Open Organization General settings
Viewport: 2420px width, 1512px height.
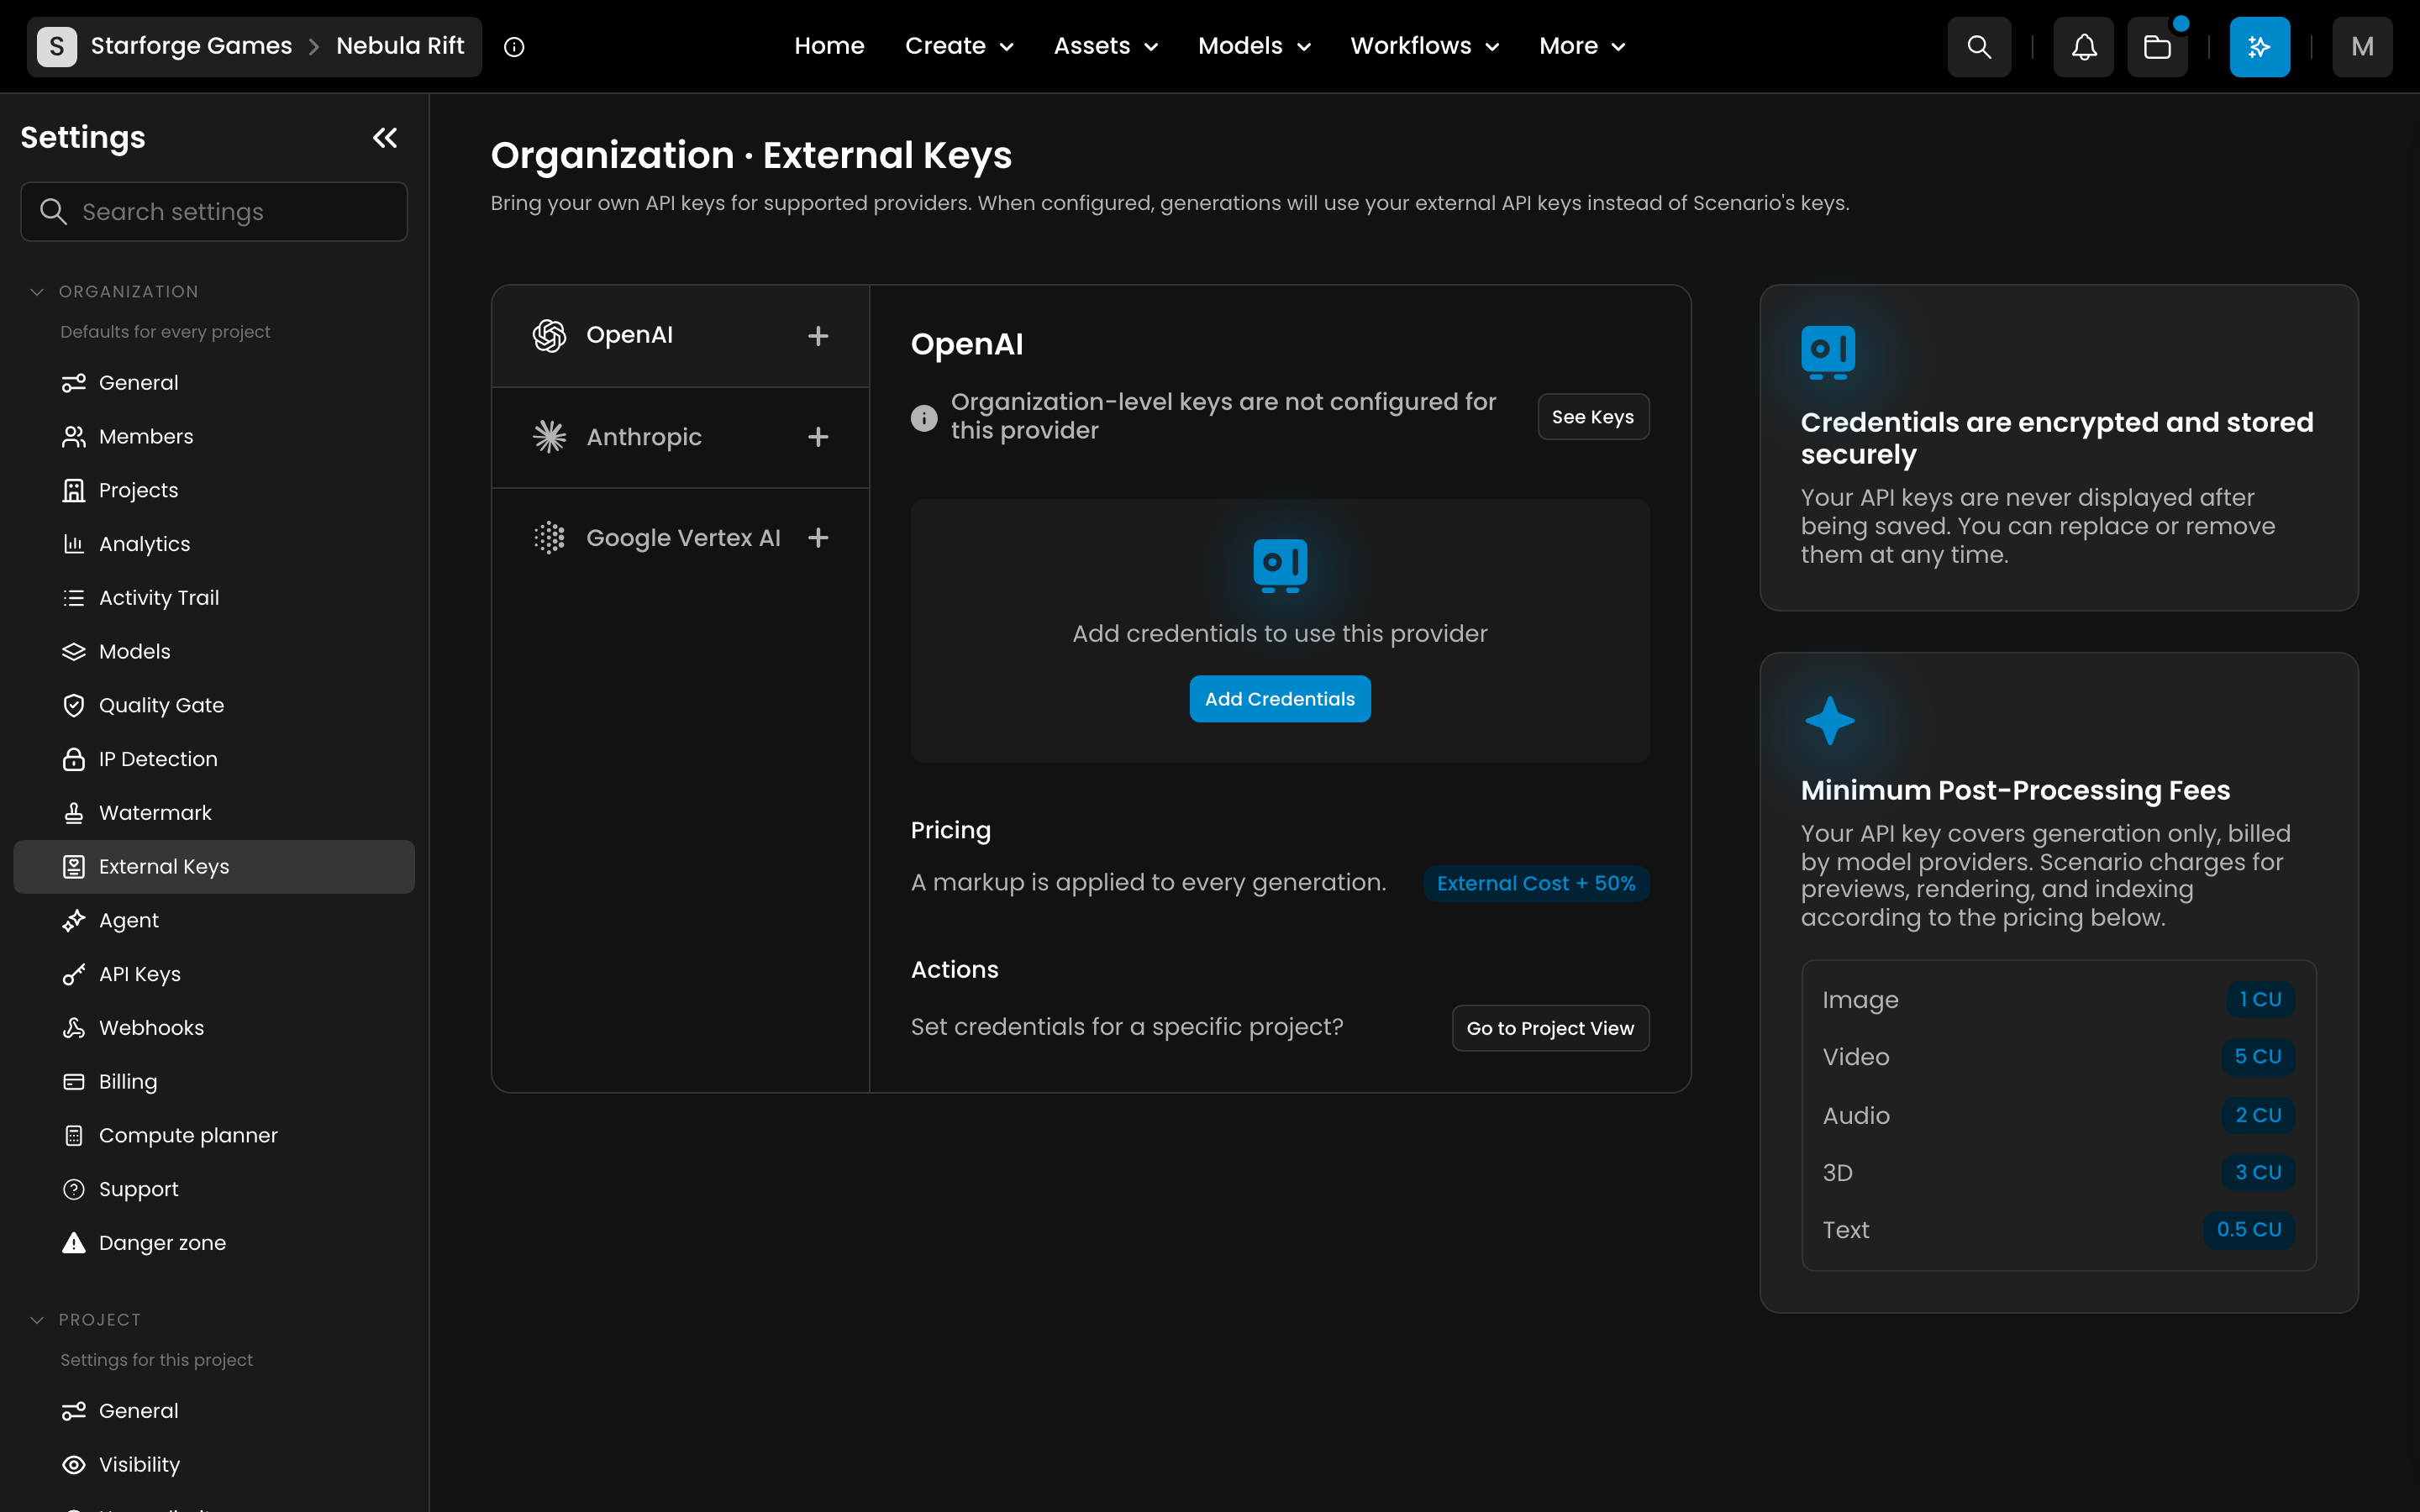(214, 383)
